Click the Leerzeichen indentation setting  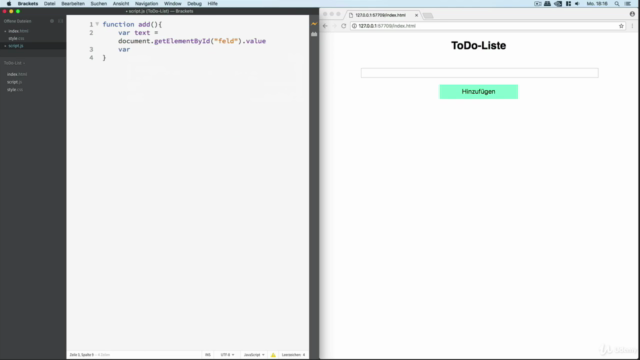293,355
